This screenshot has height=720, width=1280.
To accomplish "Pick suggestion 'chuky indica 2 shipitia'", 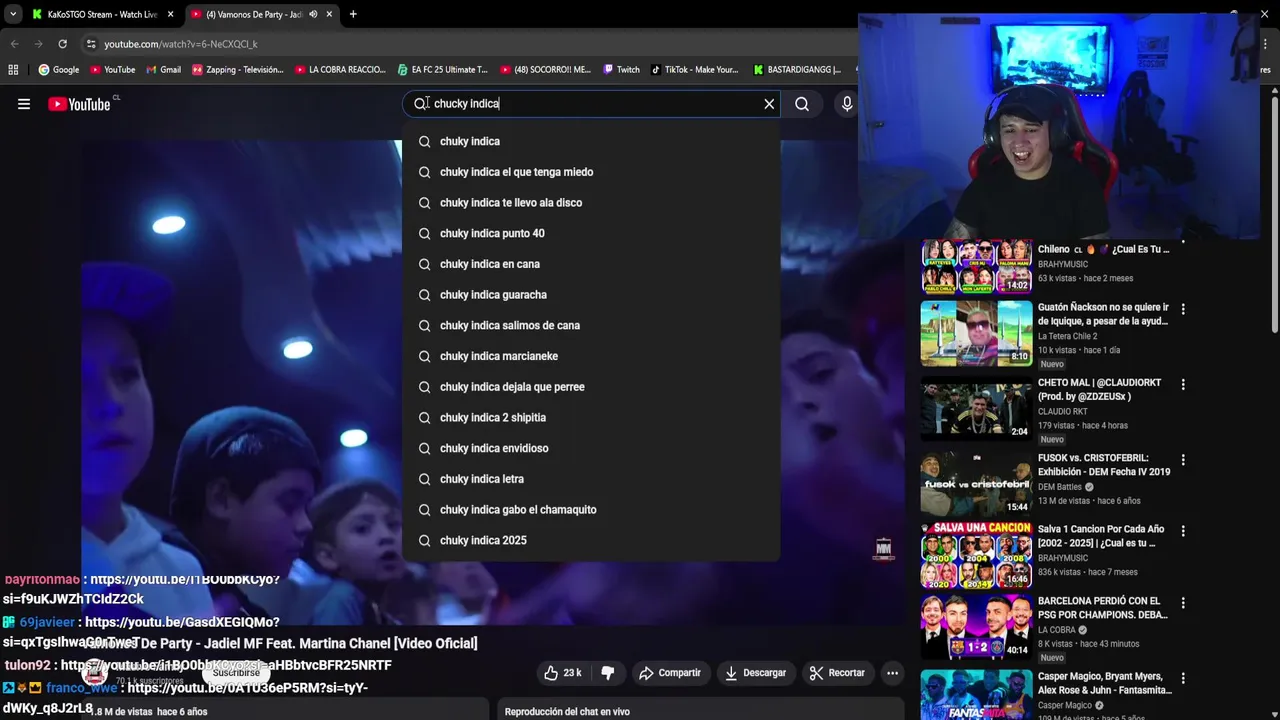I will coord(591,417).
